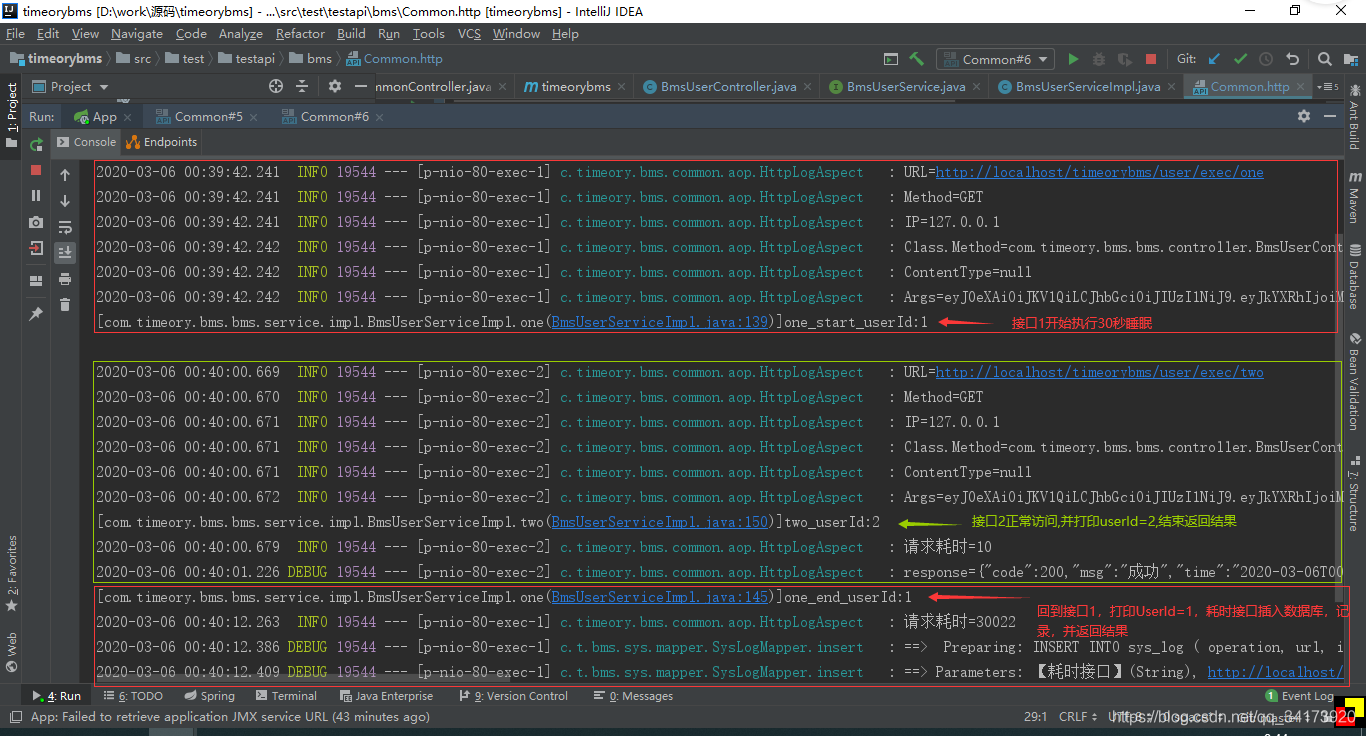
Task: Open the Refactor menu
Action: point(300,33)
